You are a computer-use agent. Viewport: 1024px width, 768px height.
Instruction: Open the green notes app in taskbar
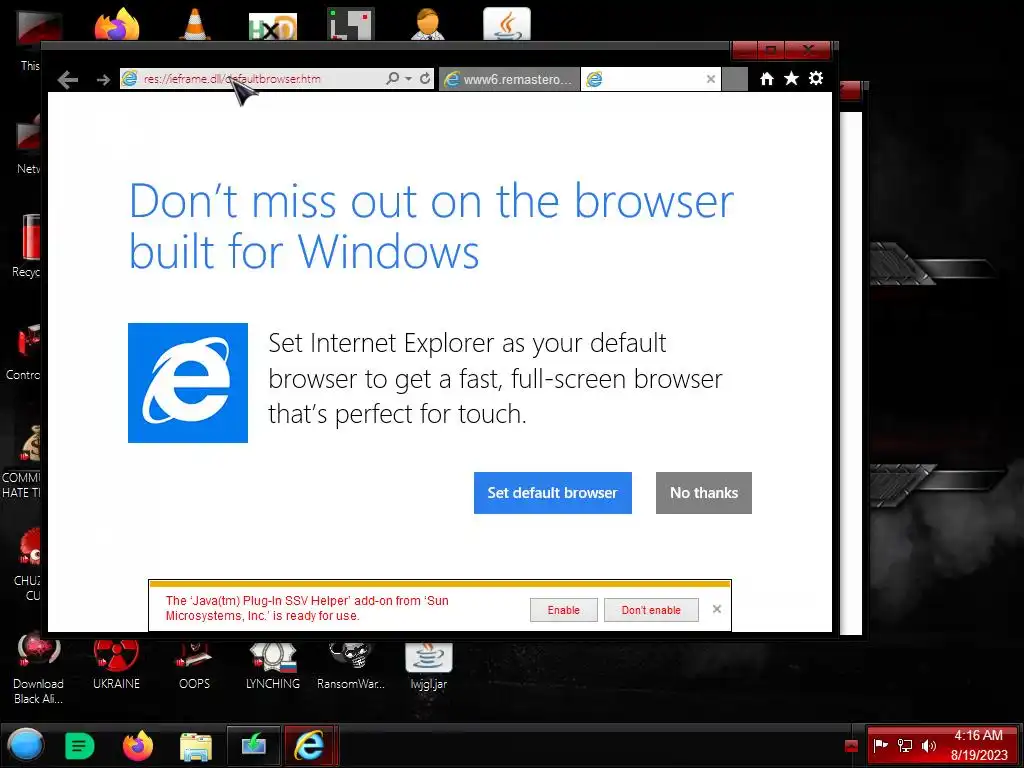tap(80, 745)
